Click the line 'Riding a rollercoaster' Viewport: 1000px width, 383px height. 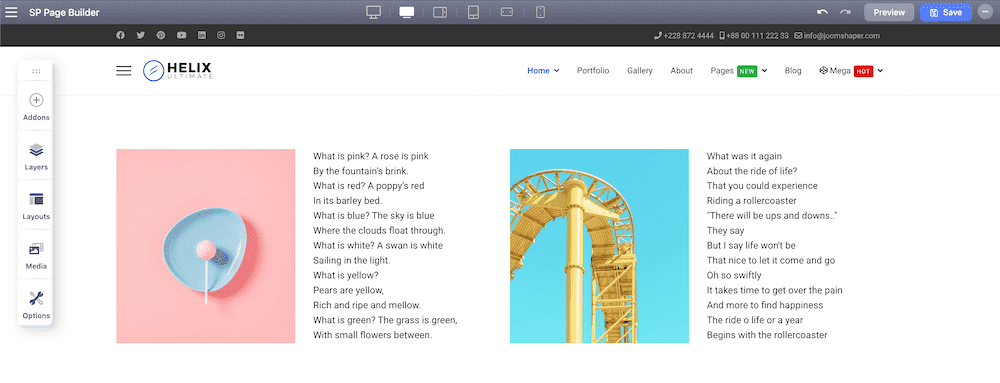click(752, 201)
